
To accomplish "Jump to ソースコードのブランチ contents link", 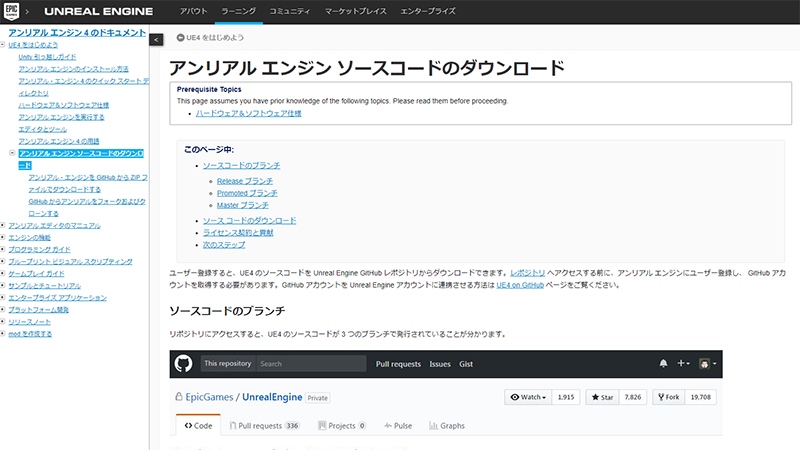I will click(x=241, y=165).
